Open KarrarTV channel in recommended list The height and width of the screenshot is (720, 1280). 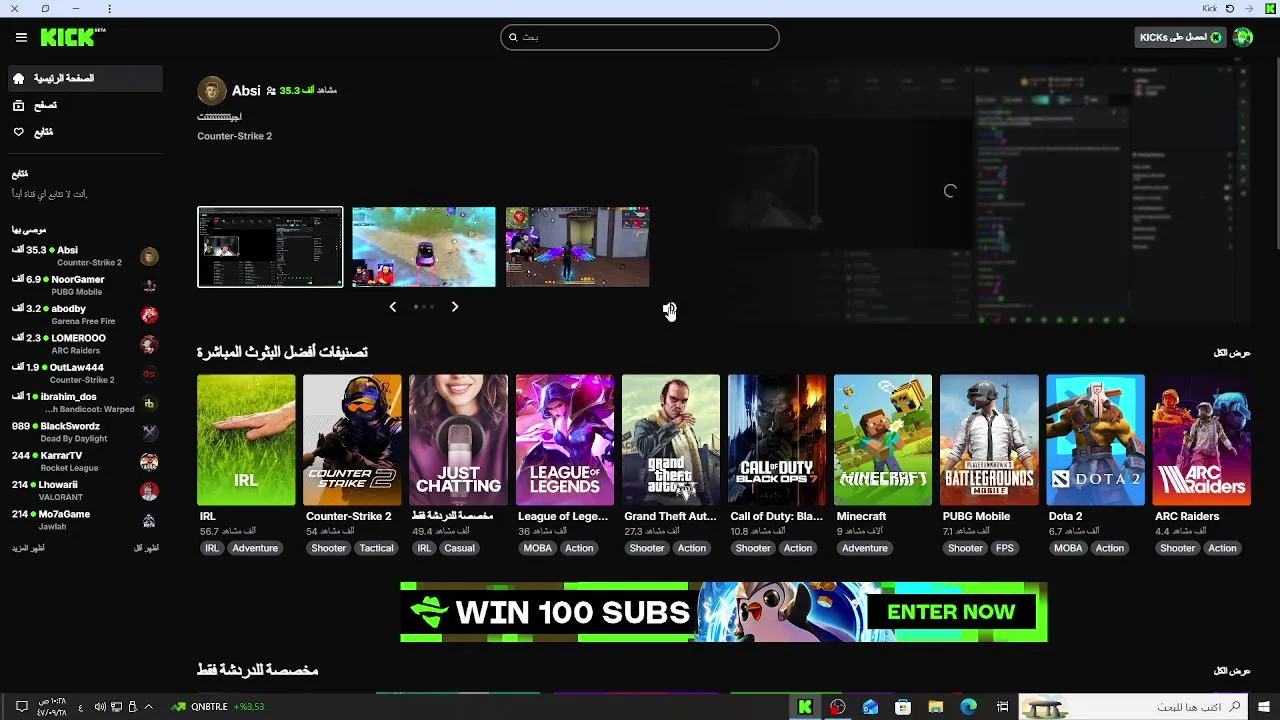(85, 461)
